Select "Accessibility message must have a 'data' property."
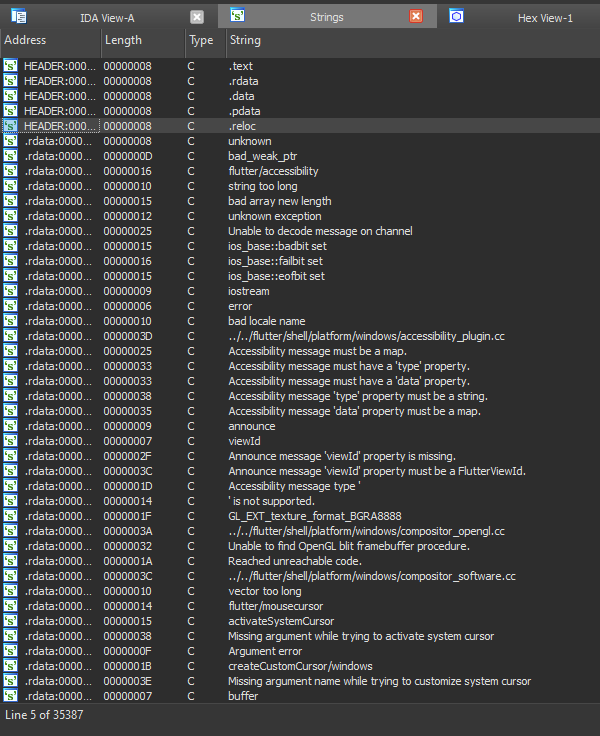600x736 pixels. (349, 381)
